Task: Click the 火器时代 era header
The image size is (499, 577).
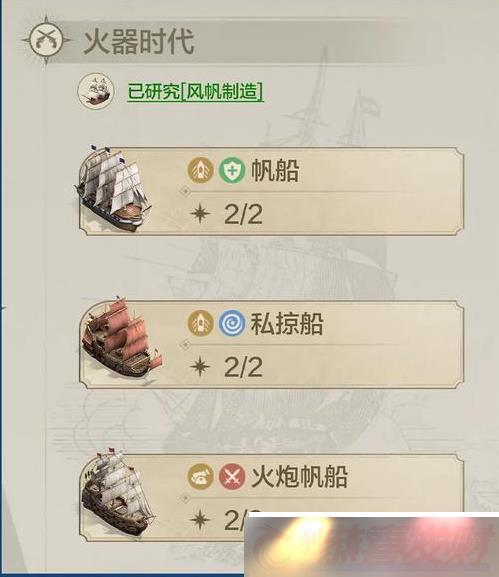Action: pyautogui.click(x=138, y=41)
